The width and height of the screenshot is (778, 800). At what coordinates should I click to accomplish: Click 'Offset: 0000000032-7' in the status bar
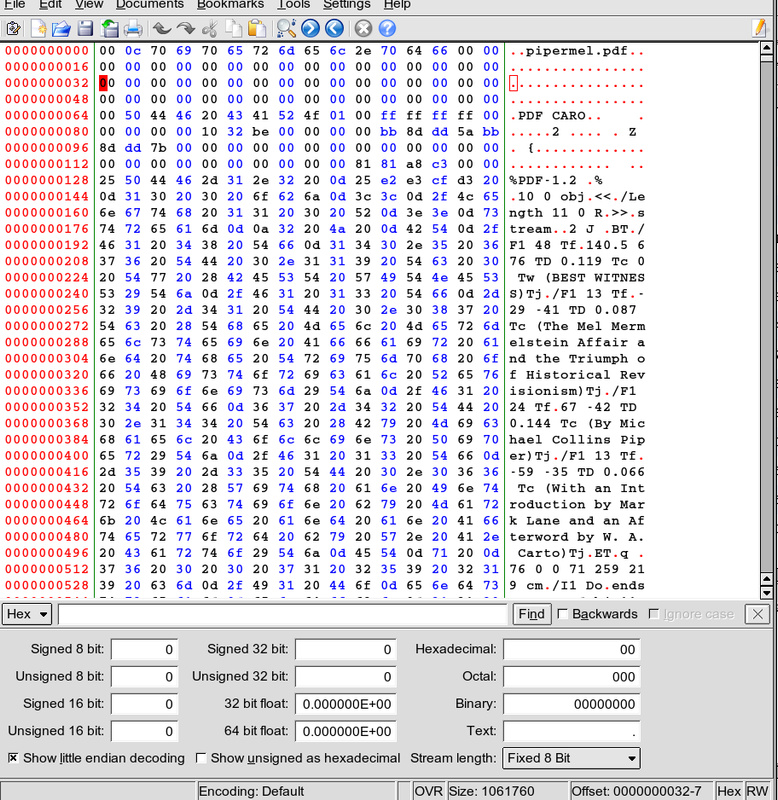coord(636,791)
